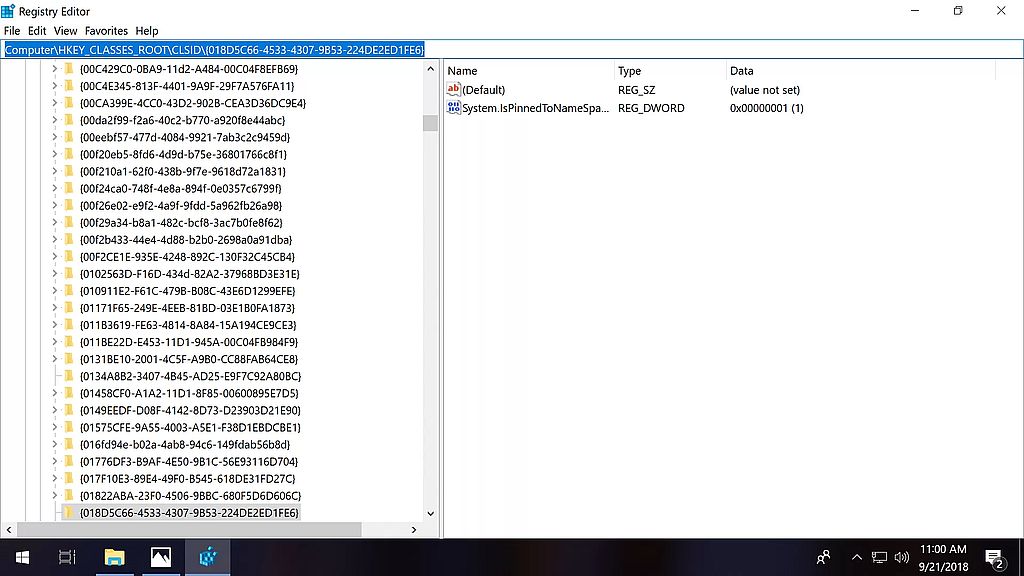Screen dimensions: 1024x576
Task: Click folder icon of {01822ABA-23F0-4506-9BBC-680F5D6D606C}
Action: tap(69, 496)
